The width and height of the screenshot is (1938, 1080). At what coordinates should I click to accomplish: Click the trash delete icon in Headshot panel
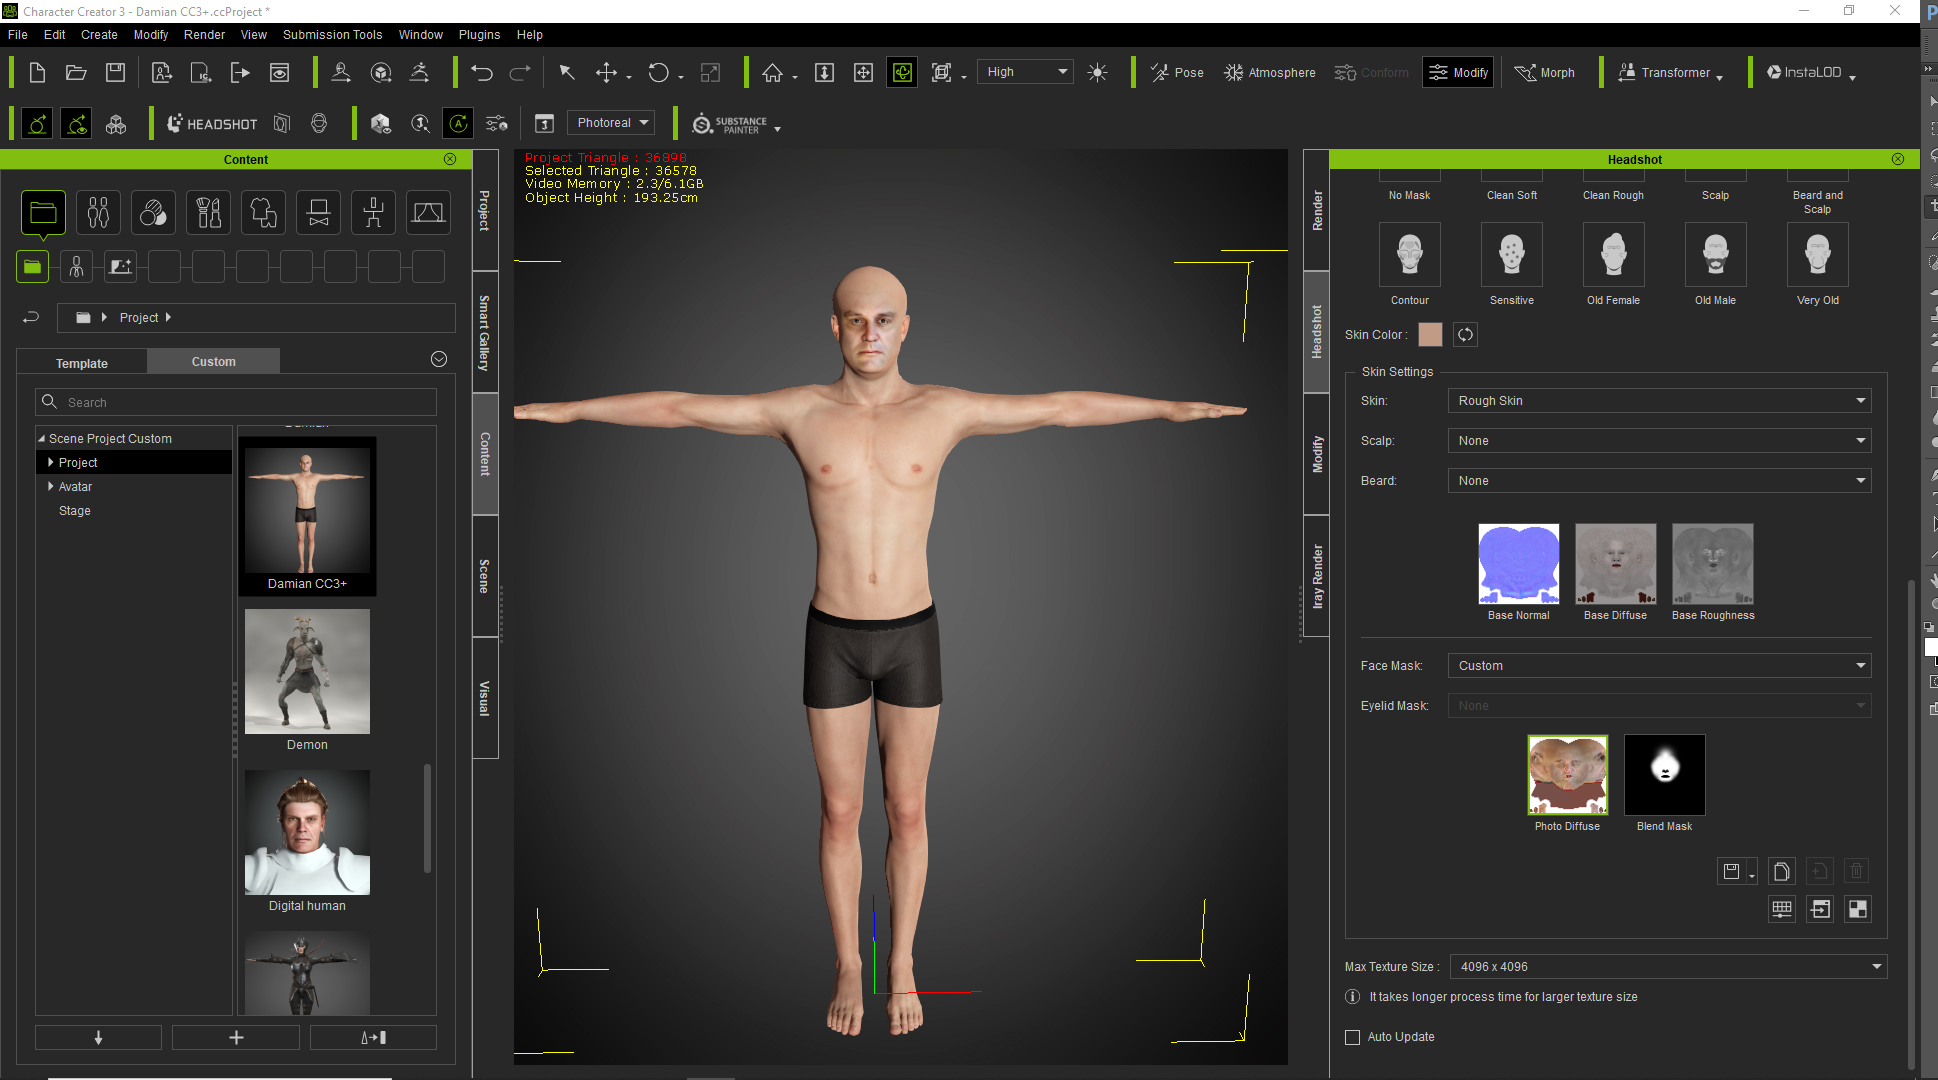pos(1856,871)
